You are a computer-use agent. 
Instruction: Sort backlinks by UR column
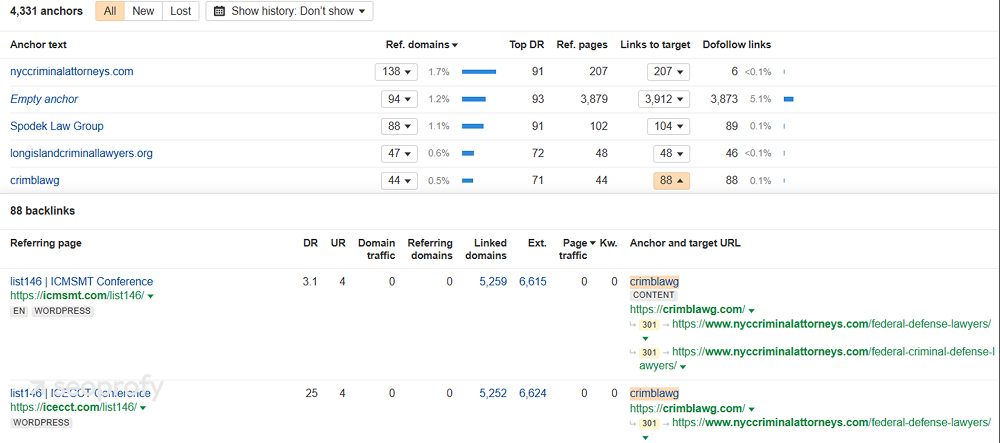[x=338, y=243]
